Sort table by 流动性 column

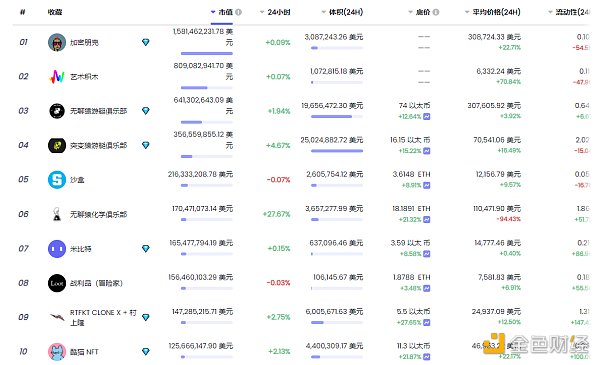tap(569, 12)
